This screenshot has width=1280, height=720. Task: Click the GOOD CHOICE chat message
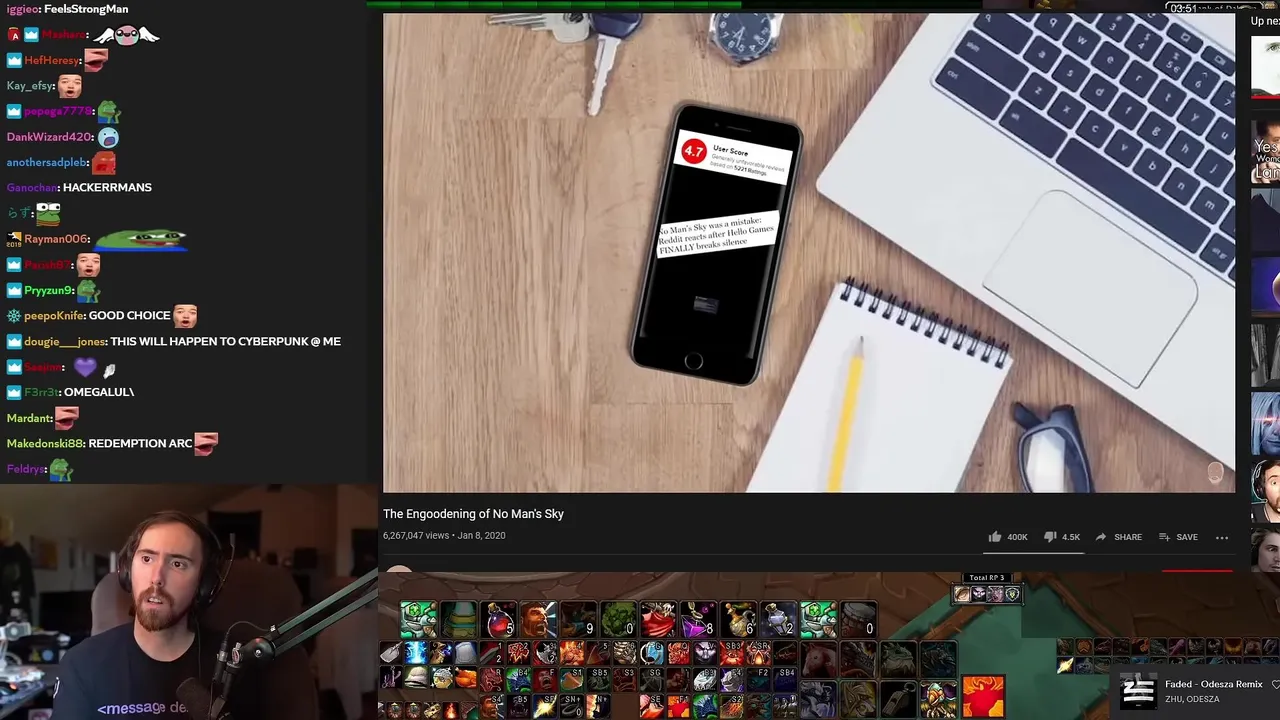point(129,316)
